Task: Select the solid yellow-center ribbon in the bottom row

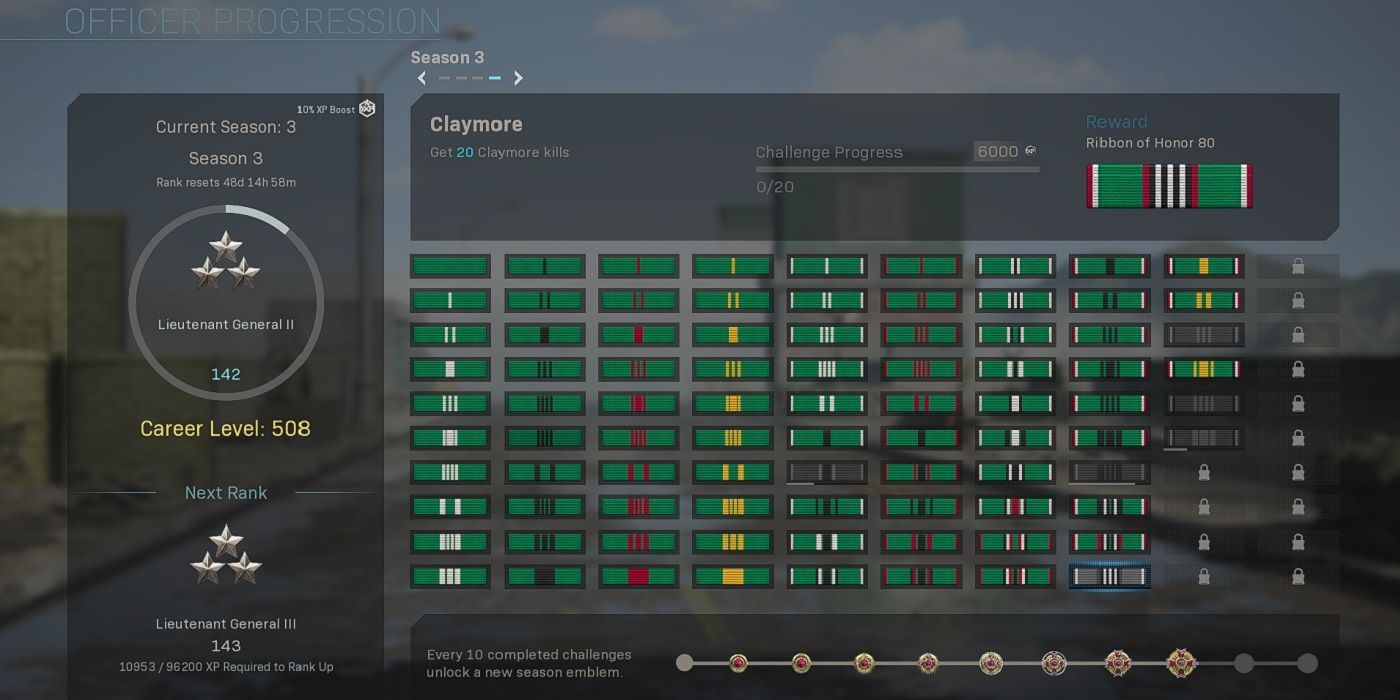Action: (732, 577)
